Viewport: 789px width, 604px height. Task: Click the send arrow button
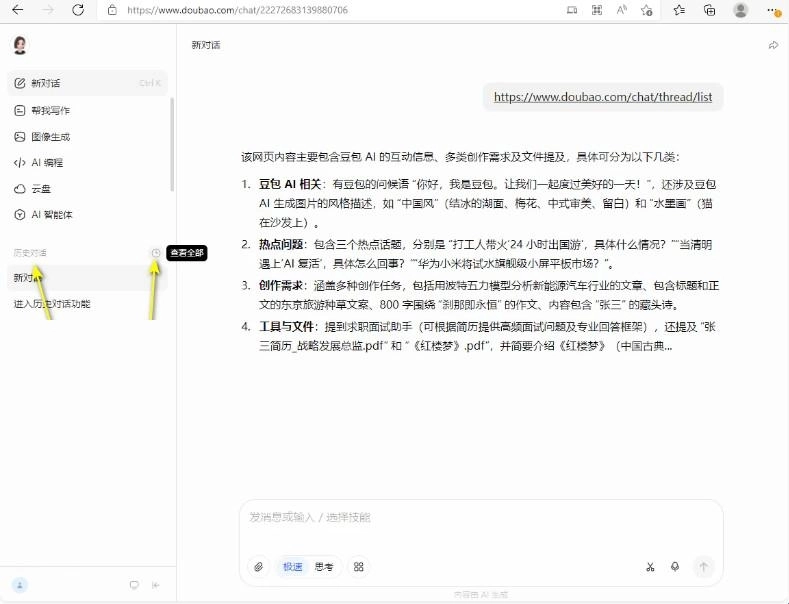703,567
